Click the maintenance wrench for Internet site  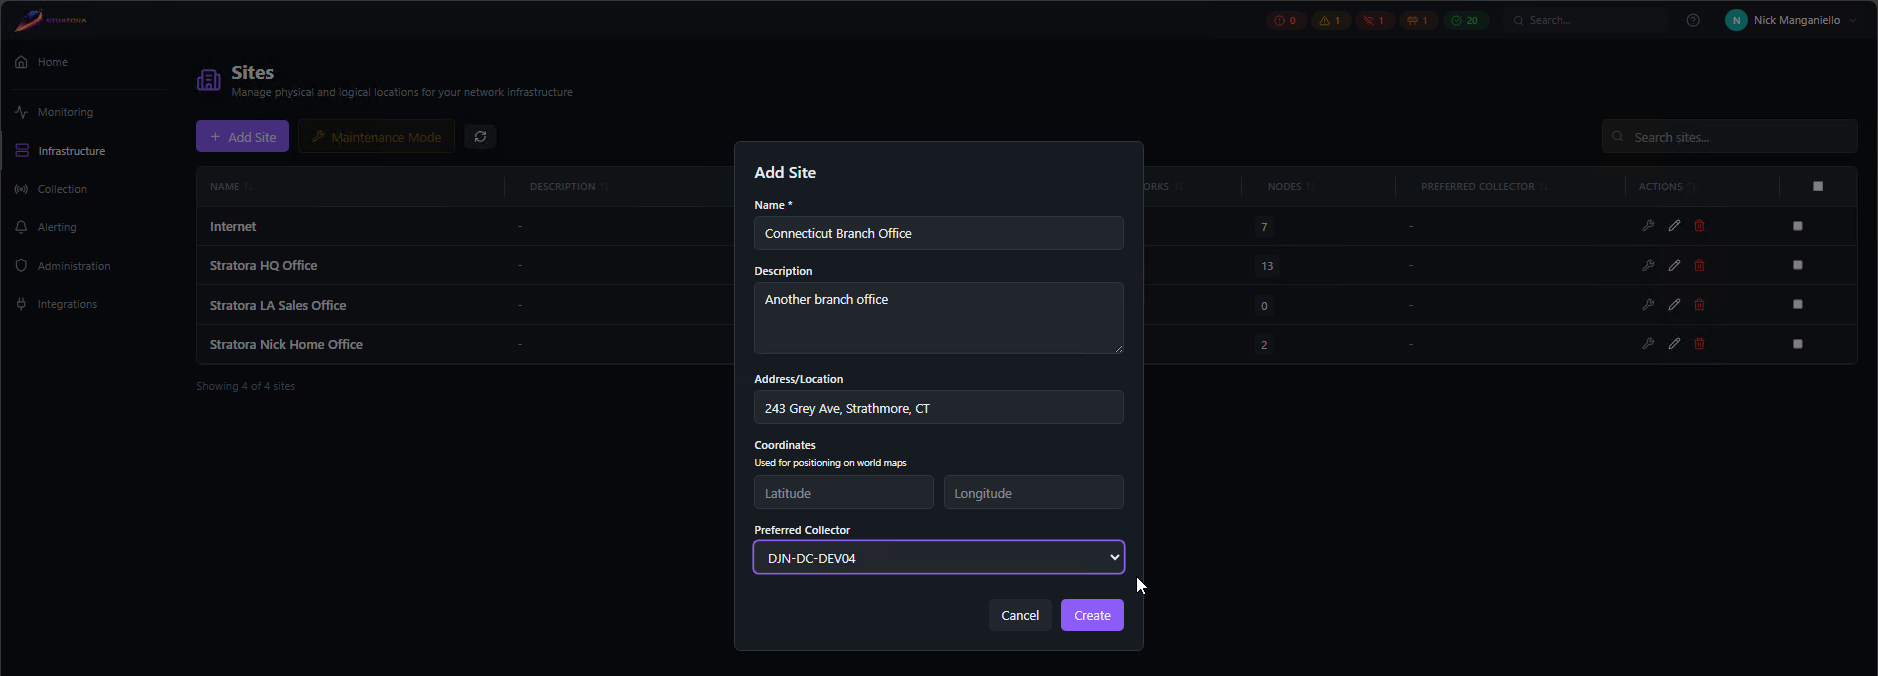1648,226
